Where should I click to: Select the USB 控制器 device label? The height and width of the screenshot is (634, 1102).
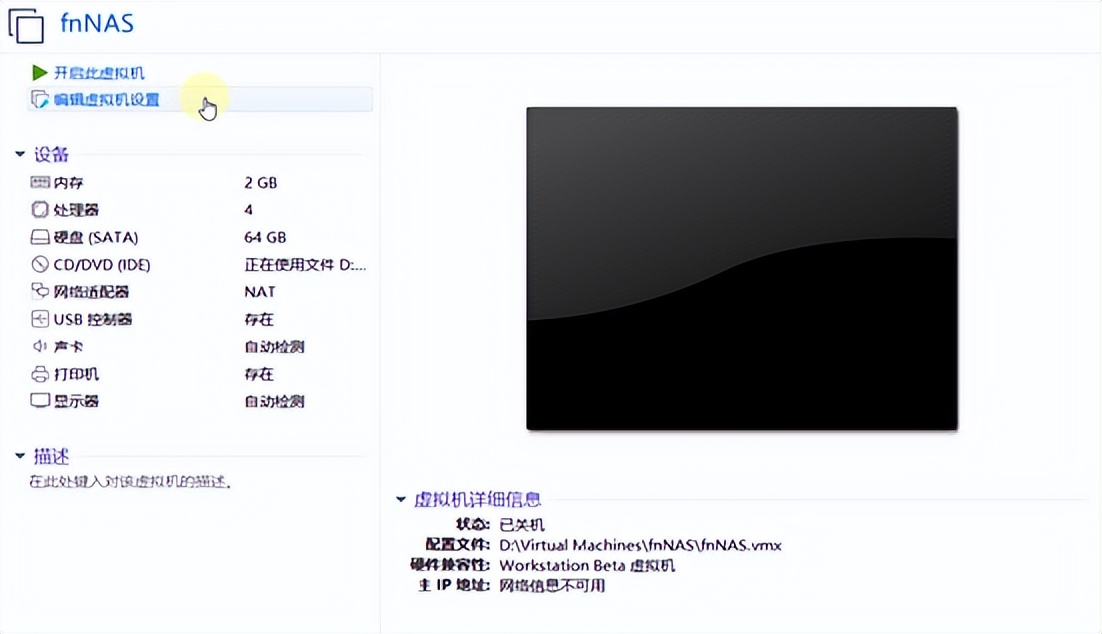93,319
